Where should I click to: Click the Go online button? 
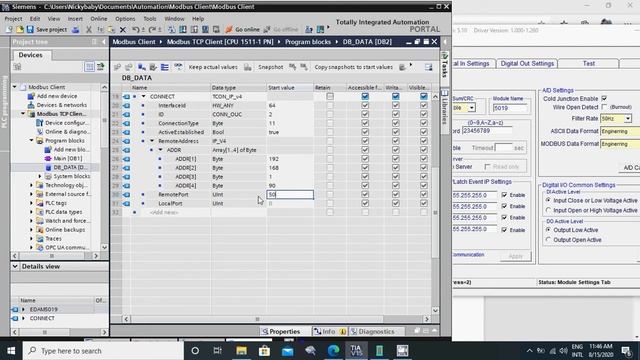click(x=242, y=29)
